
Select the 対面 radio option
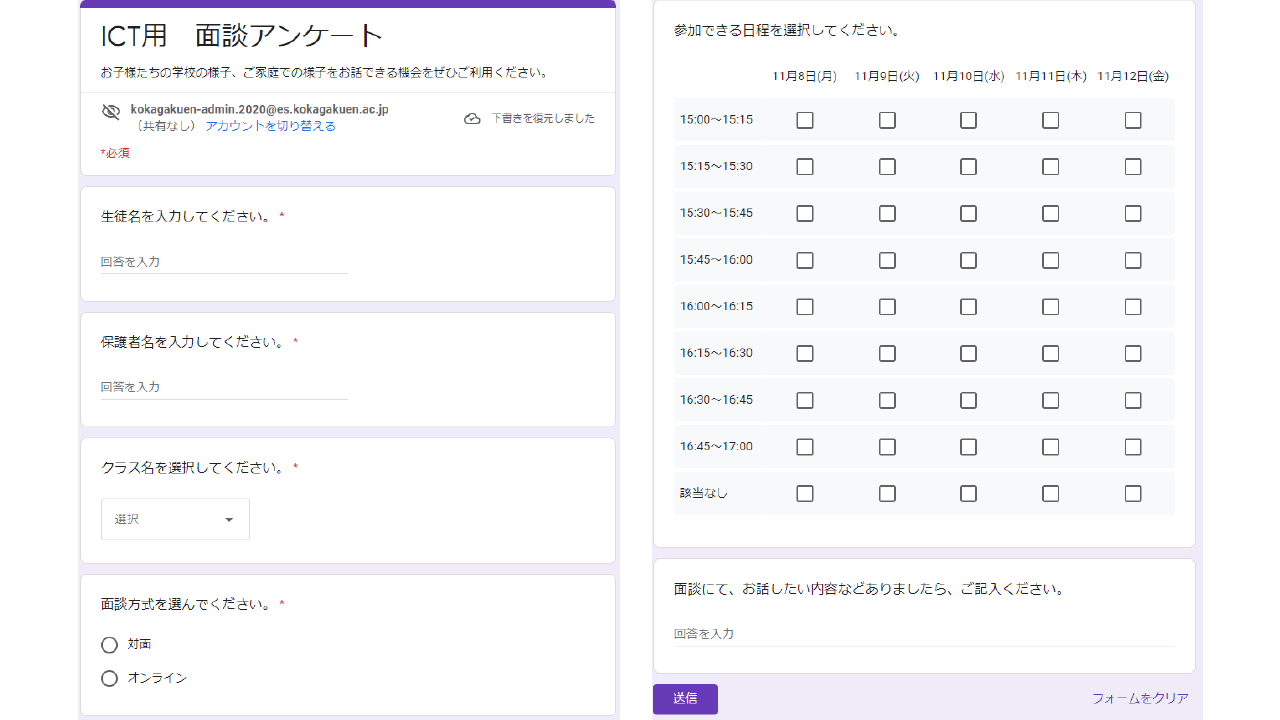(x=110, y=645)
